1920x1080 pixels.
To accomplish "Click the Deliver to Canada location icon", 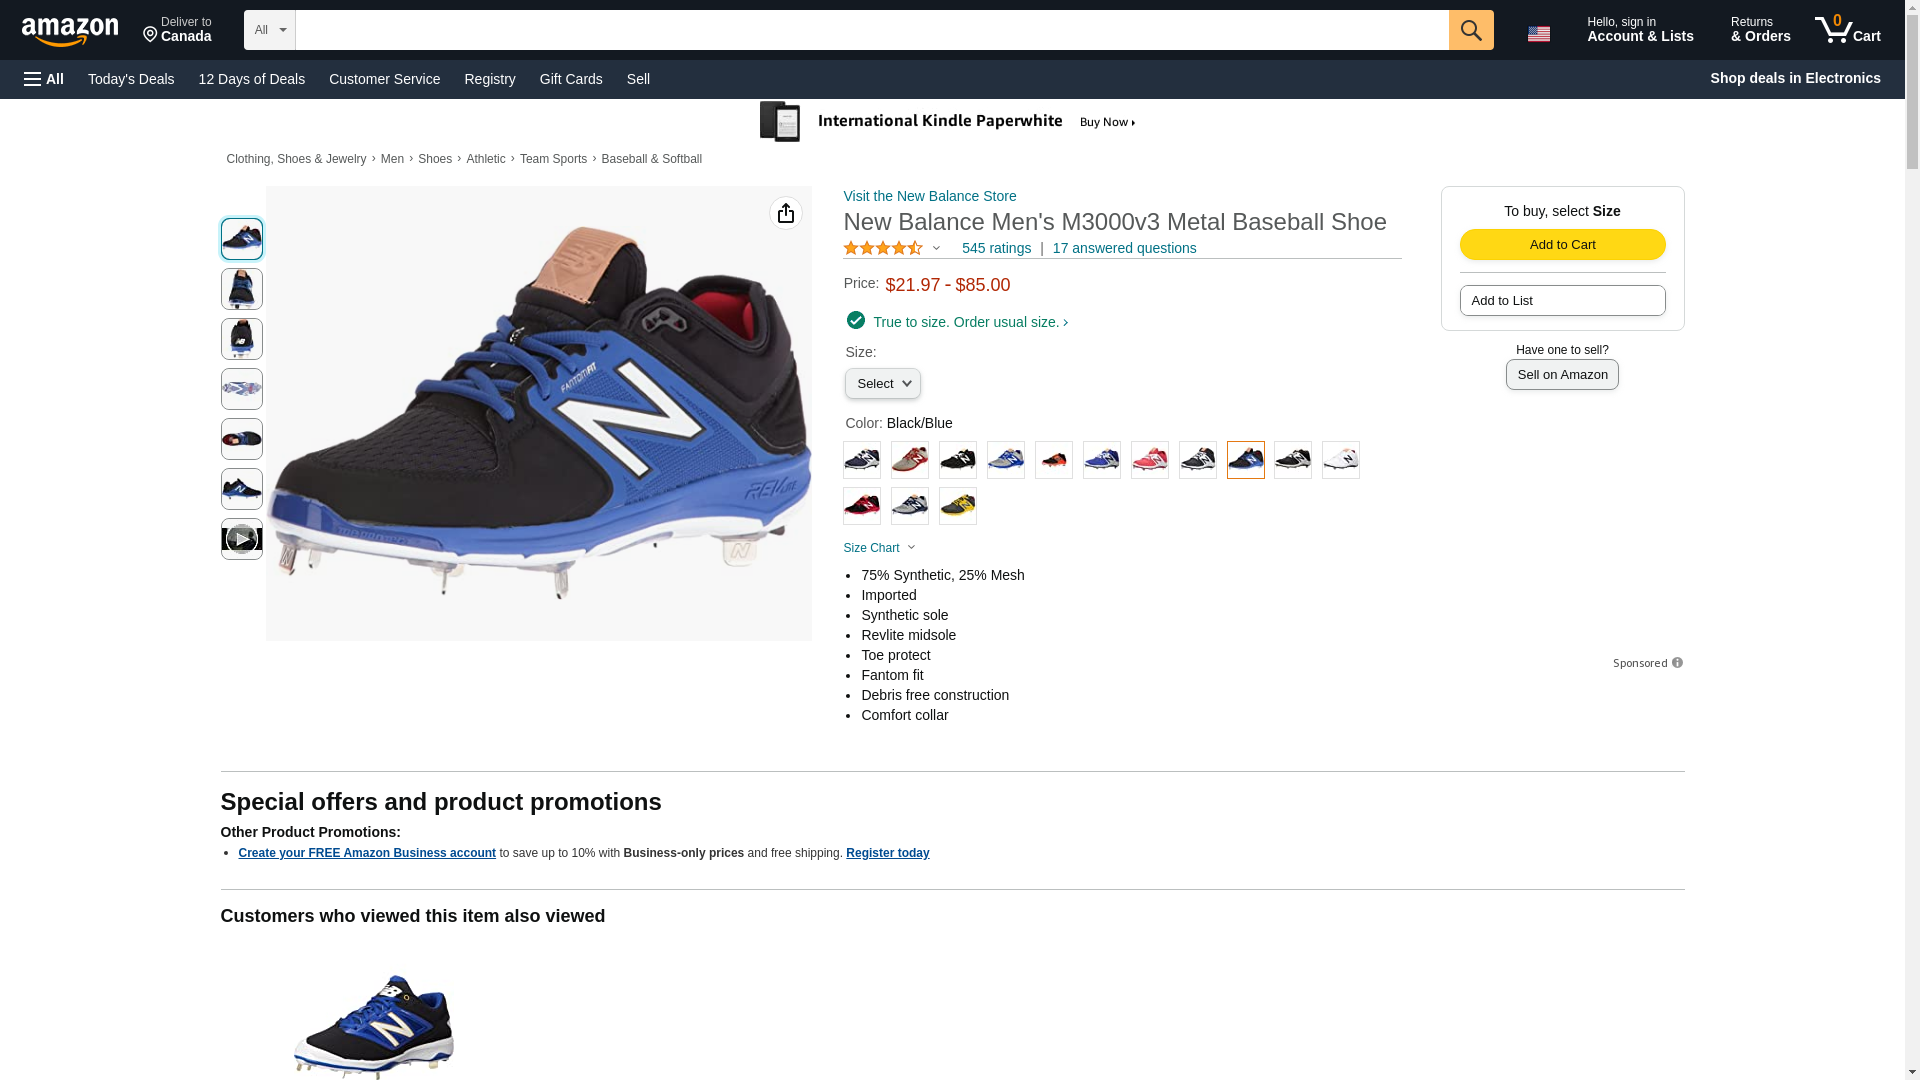I will 151,35.
